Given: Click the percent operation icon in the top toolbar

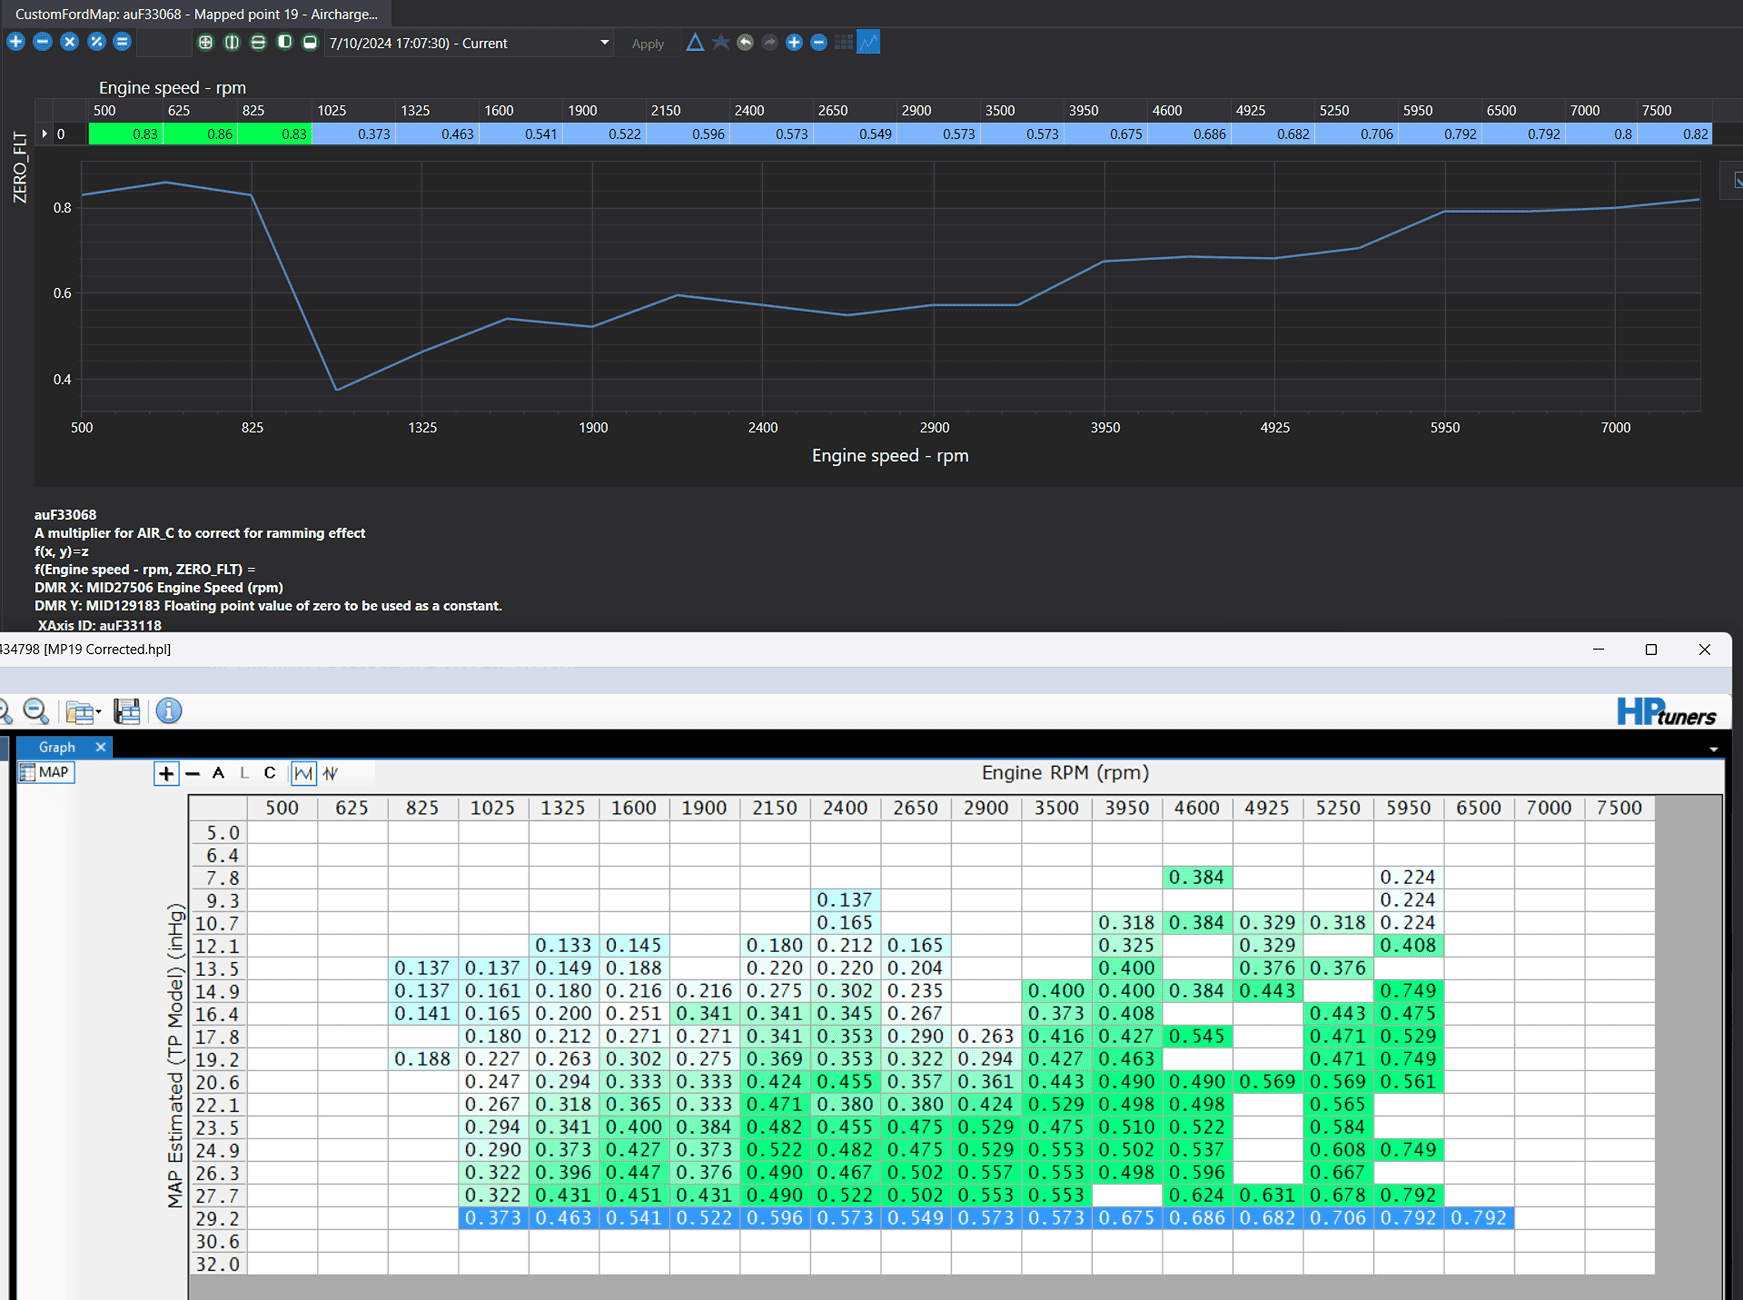Looking at the screenshot, I should coord(96,42).
